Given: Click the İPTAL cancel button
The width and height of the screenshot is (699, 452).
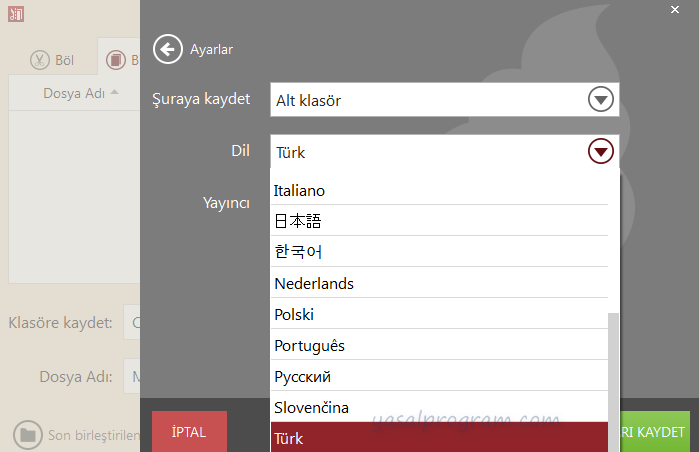Looking at the screenshot, I should point(189,432).
